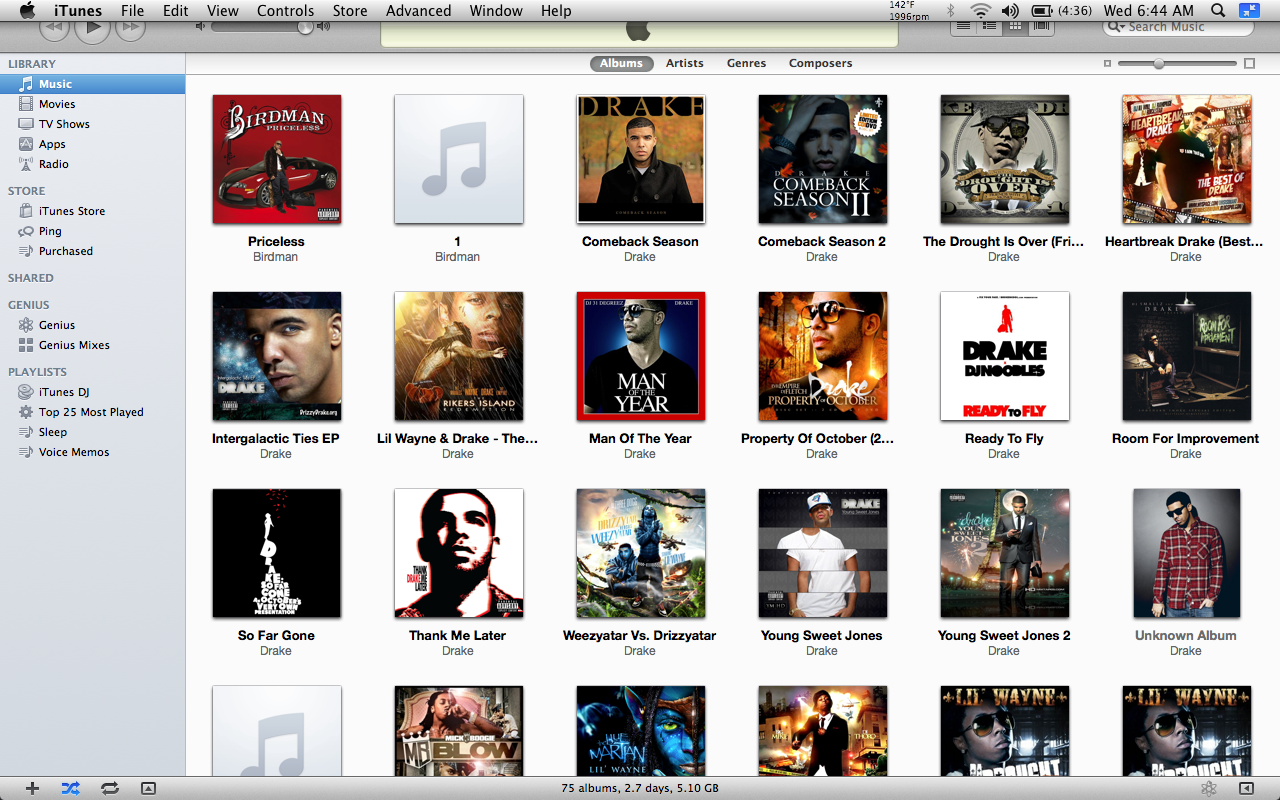Select the Priceless album by Birdman

(x=277, y=159)
